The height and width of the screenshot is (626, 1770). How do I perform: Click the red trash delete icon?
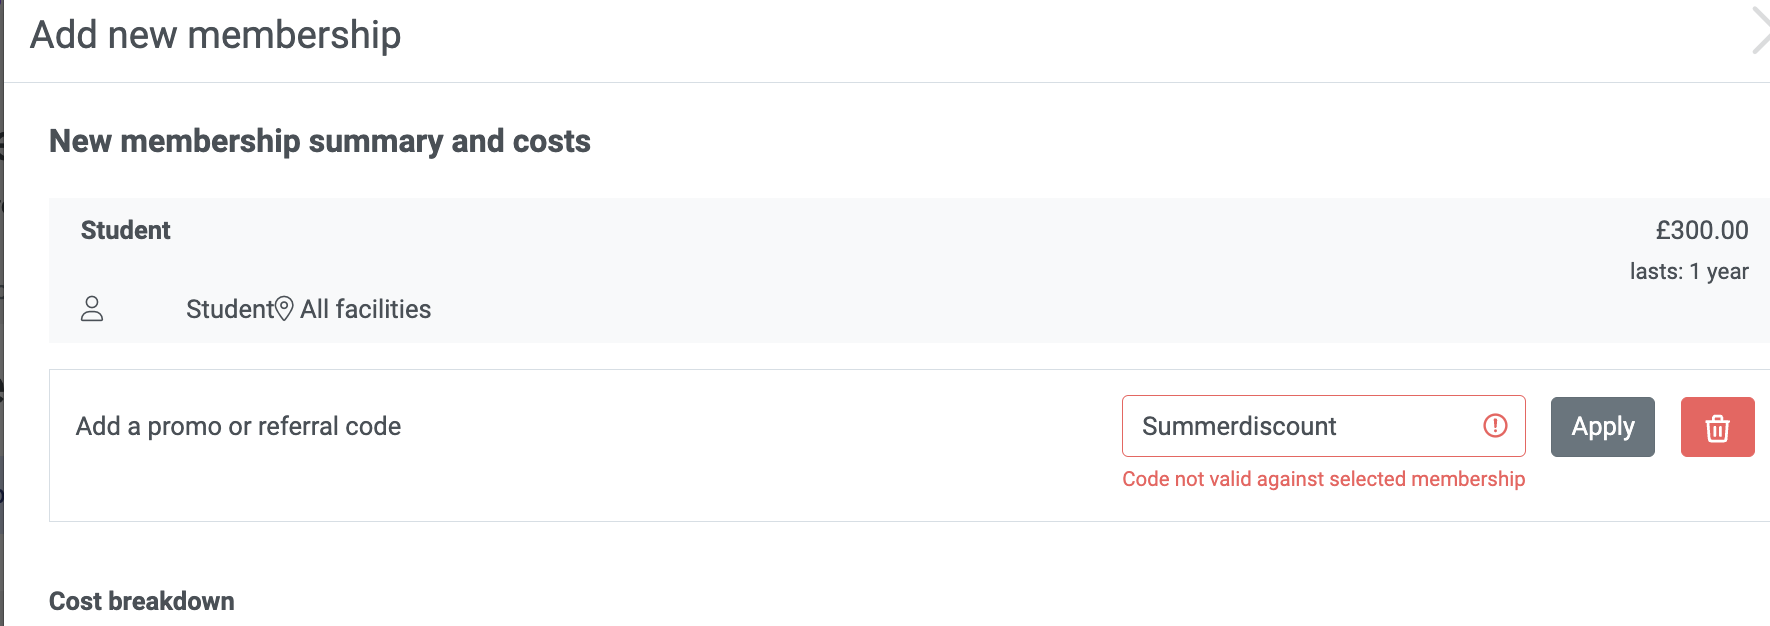pos(1717,427)
